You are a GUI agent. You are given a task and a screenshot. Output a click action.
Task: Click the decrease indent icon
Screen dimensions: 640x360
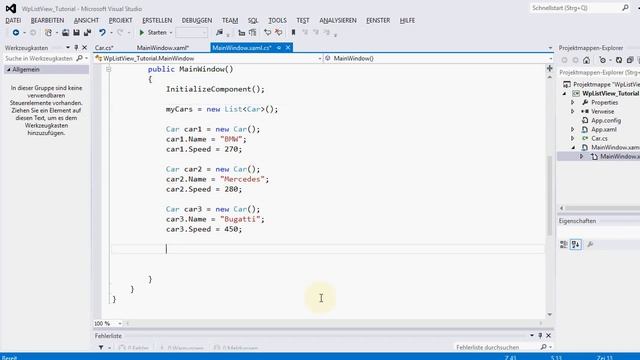(x=242, y=32)
